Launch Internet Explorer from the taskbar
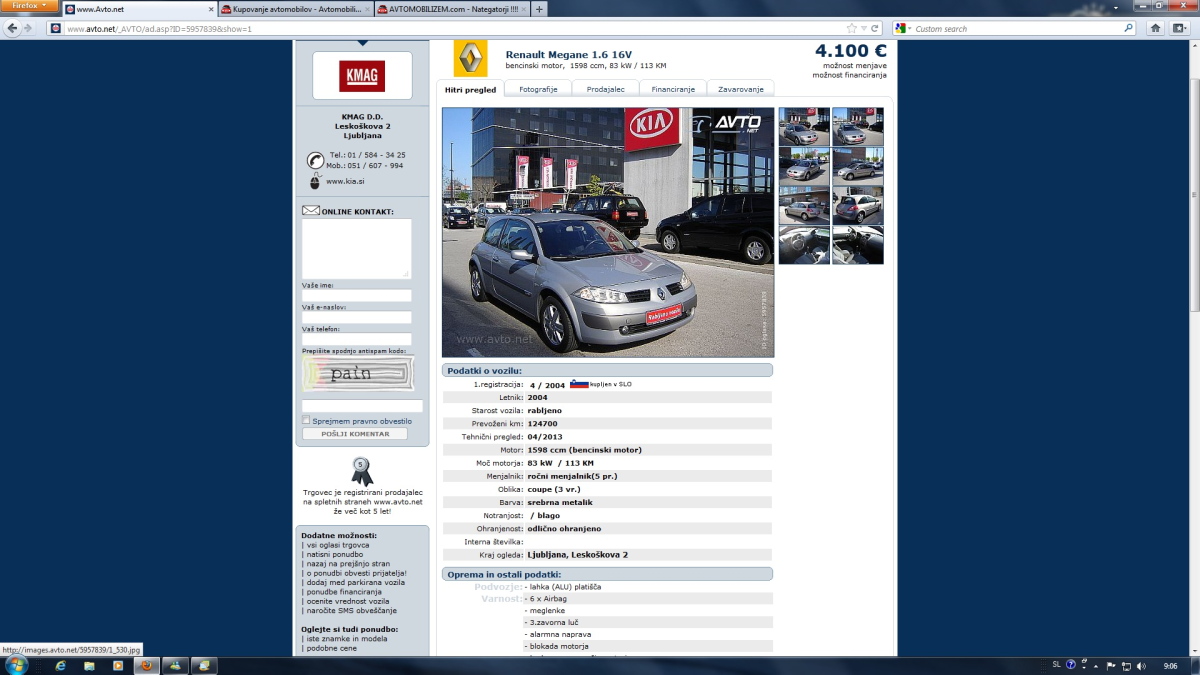This screenshot has height=675, width=1200. [60, 665]
